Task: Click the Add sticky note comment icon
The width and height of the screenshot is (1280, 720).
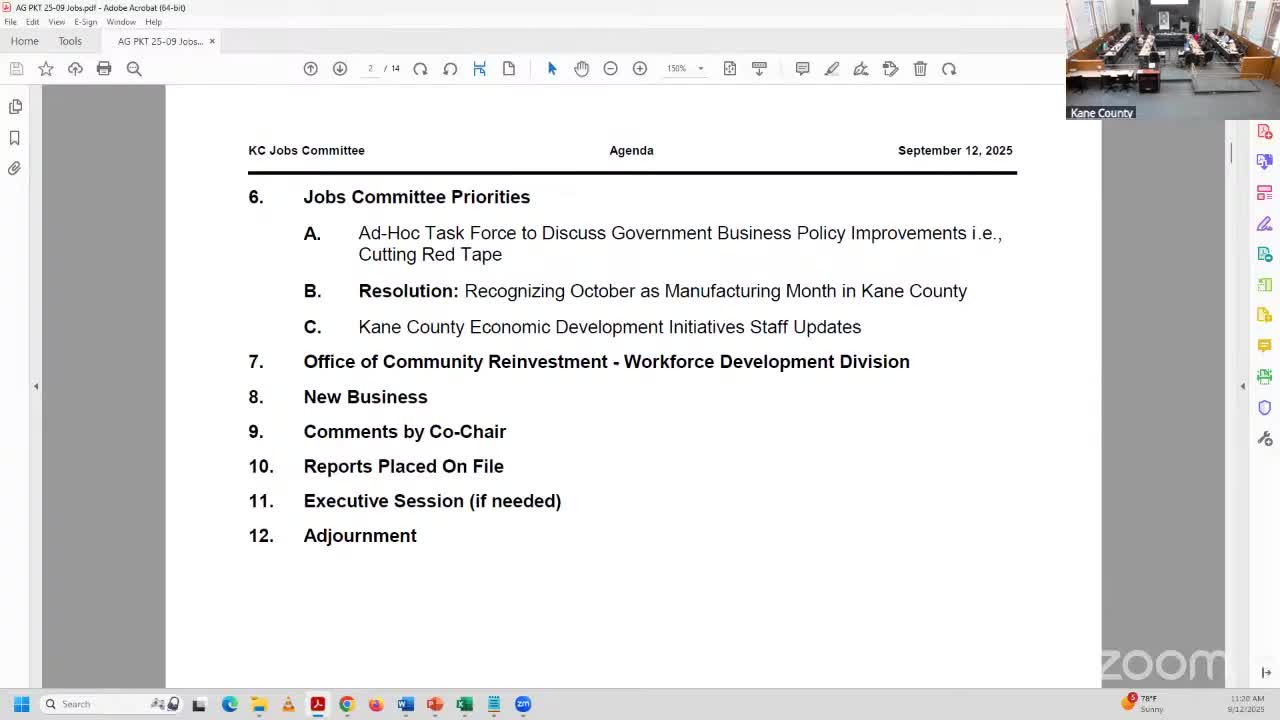Action: coord(802,68)
